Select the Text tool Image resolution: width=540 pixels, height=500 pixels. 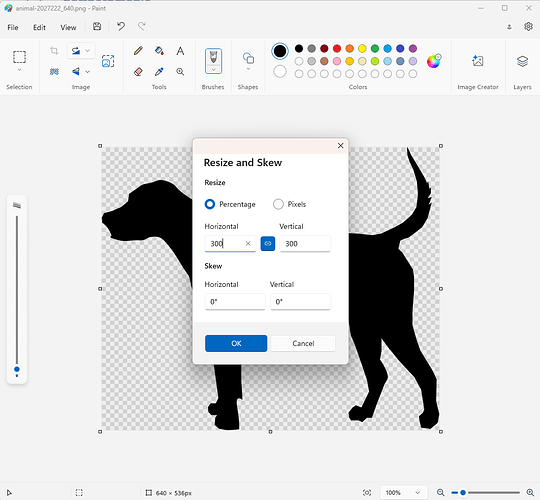coord(180,51)
